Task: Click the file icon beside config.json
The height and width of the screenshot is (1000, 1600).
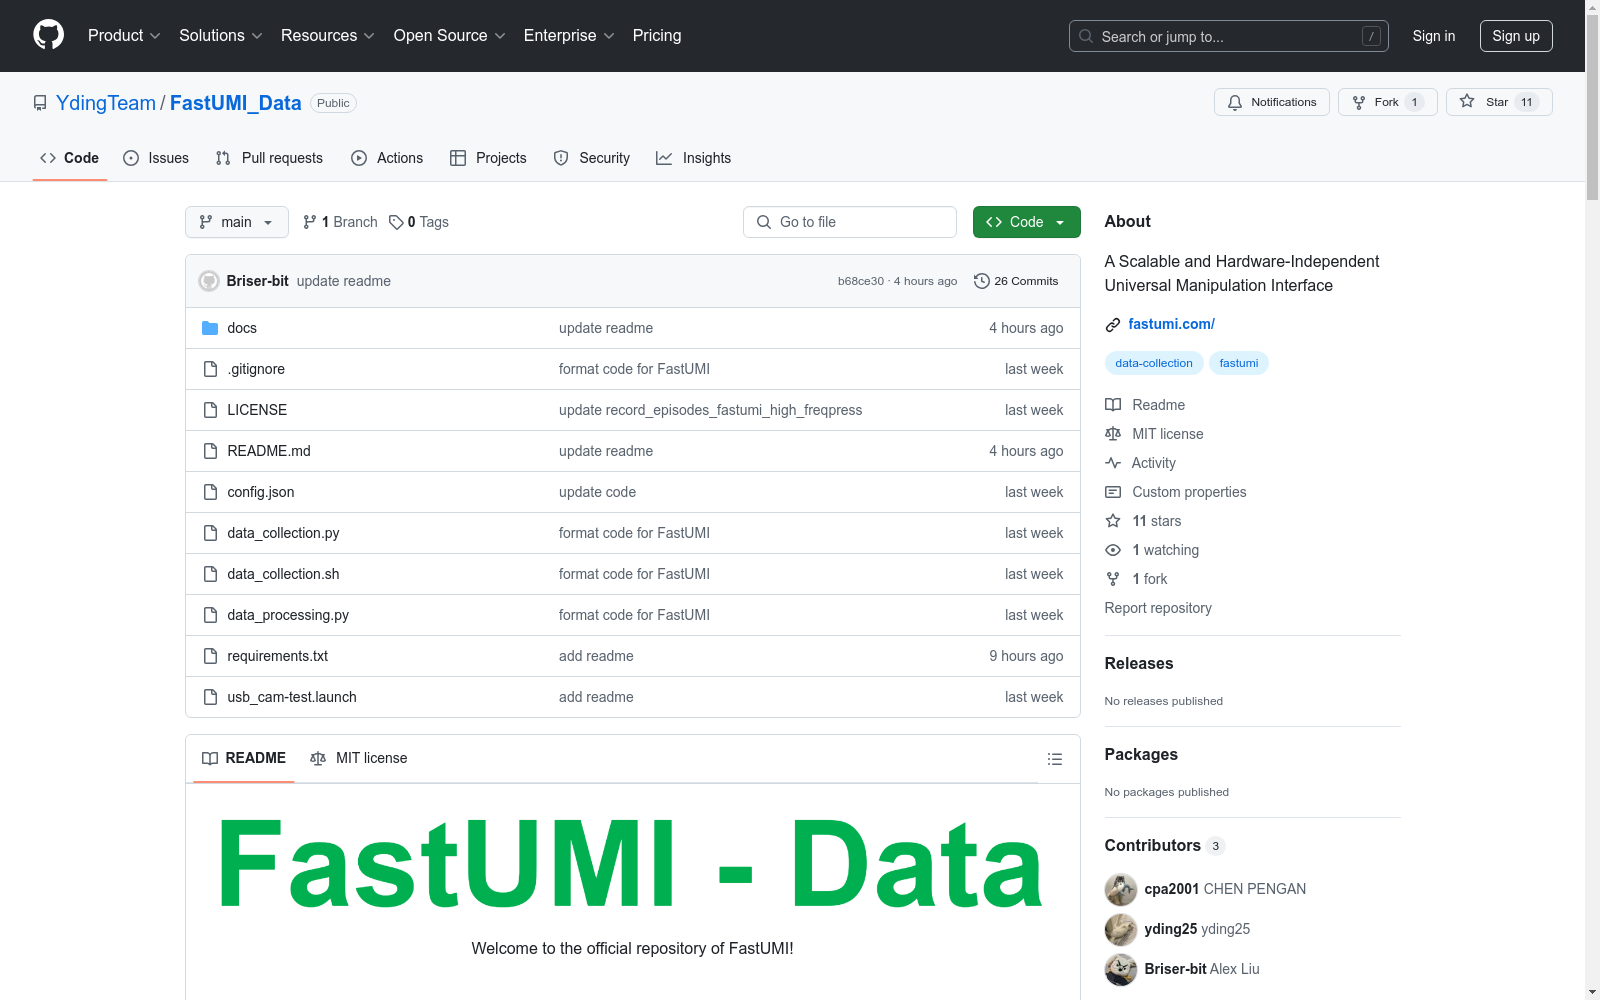Action: (210, 492)
